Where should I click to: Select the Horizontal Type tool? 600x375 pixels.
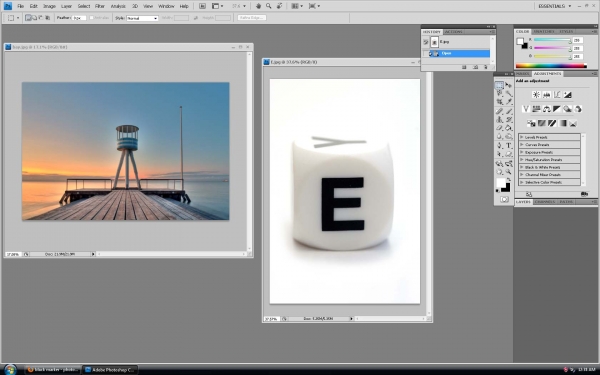click(x=509, y=146)
